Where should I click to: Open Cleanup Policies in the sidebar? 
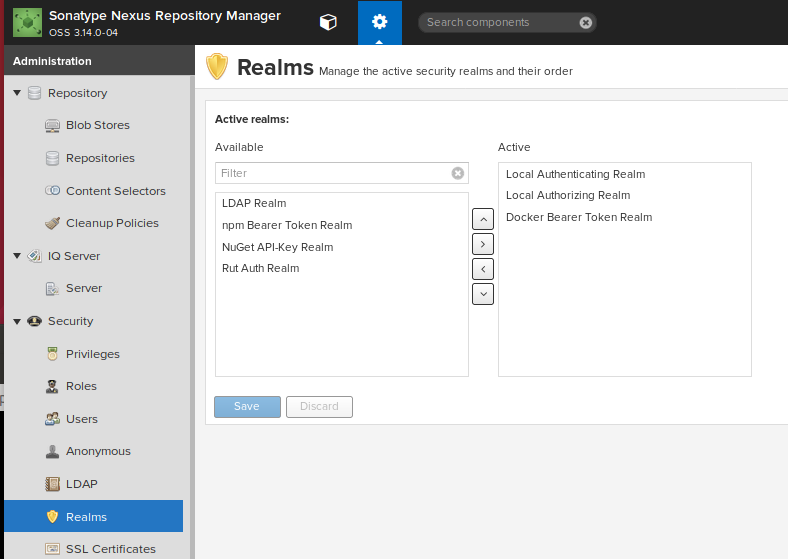point(112,223)
